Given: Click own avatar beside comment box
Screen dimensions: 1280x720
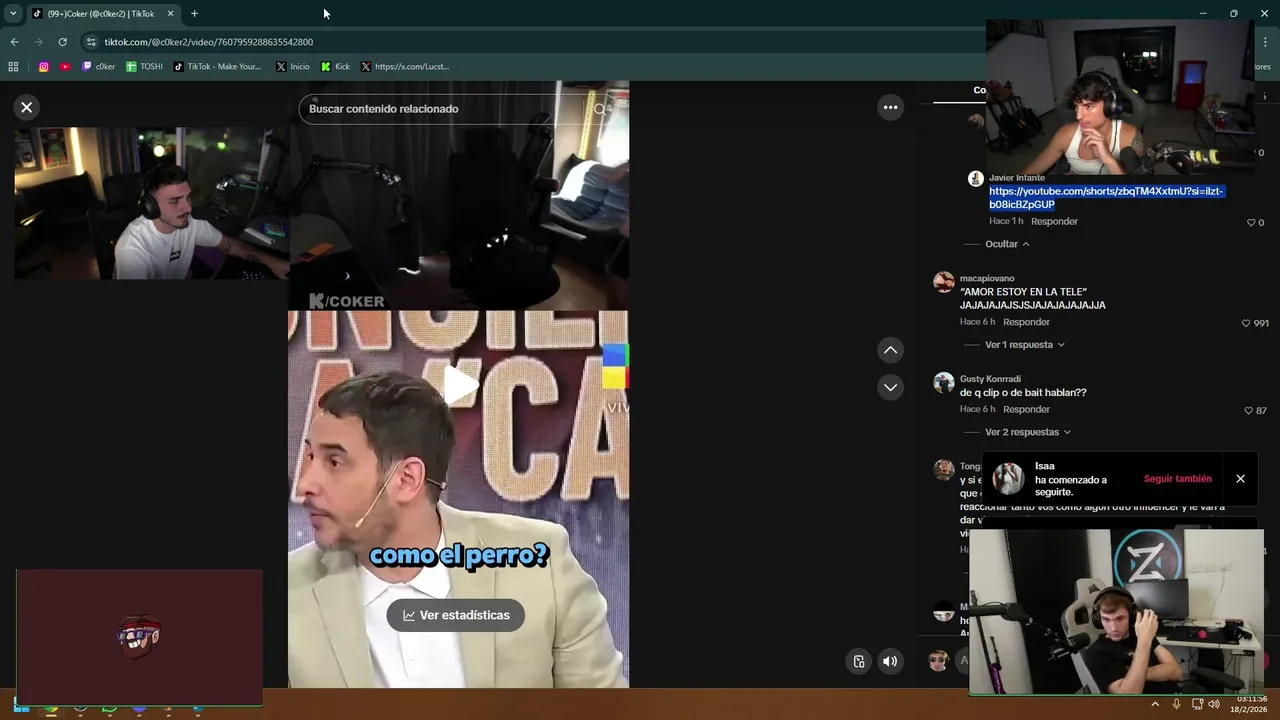Looking at the screenshot, I should (938, 660).
